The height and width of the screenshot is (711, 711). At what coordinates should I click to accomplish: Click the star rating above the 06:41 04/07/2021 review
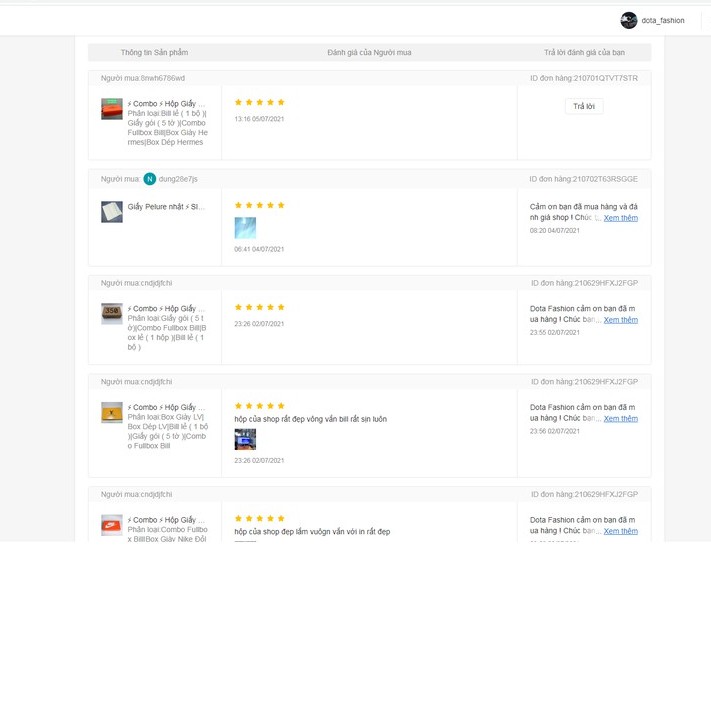coord(259,205)
